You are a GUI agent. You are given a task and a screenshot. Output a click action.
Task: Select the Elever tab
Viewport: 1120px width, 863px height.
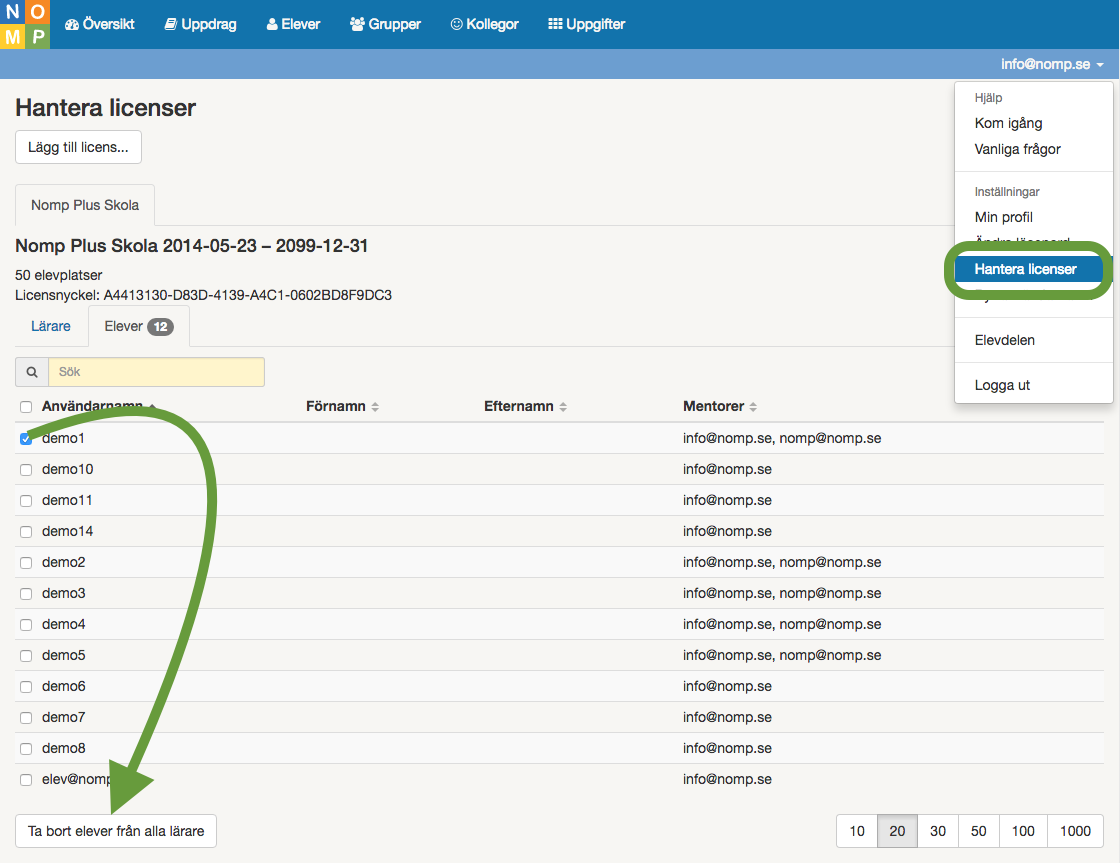pyautogui.click(x=139, y=326)
